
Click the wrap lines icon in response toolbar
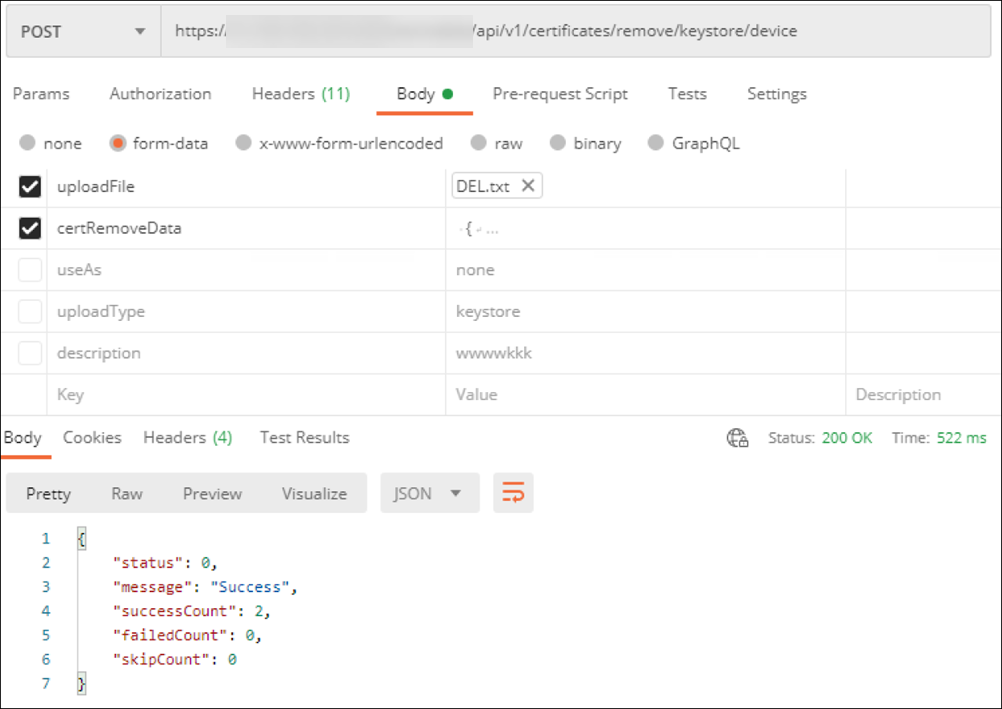513,493
